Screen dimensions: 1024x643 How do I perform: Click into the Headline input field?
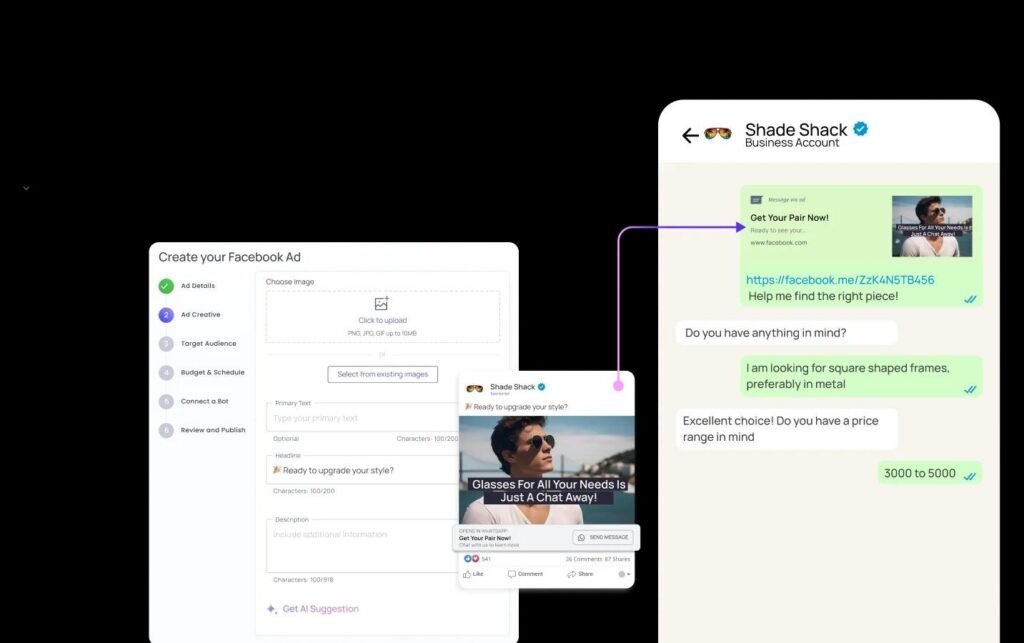coord(362,470)
